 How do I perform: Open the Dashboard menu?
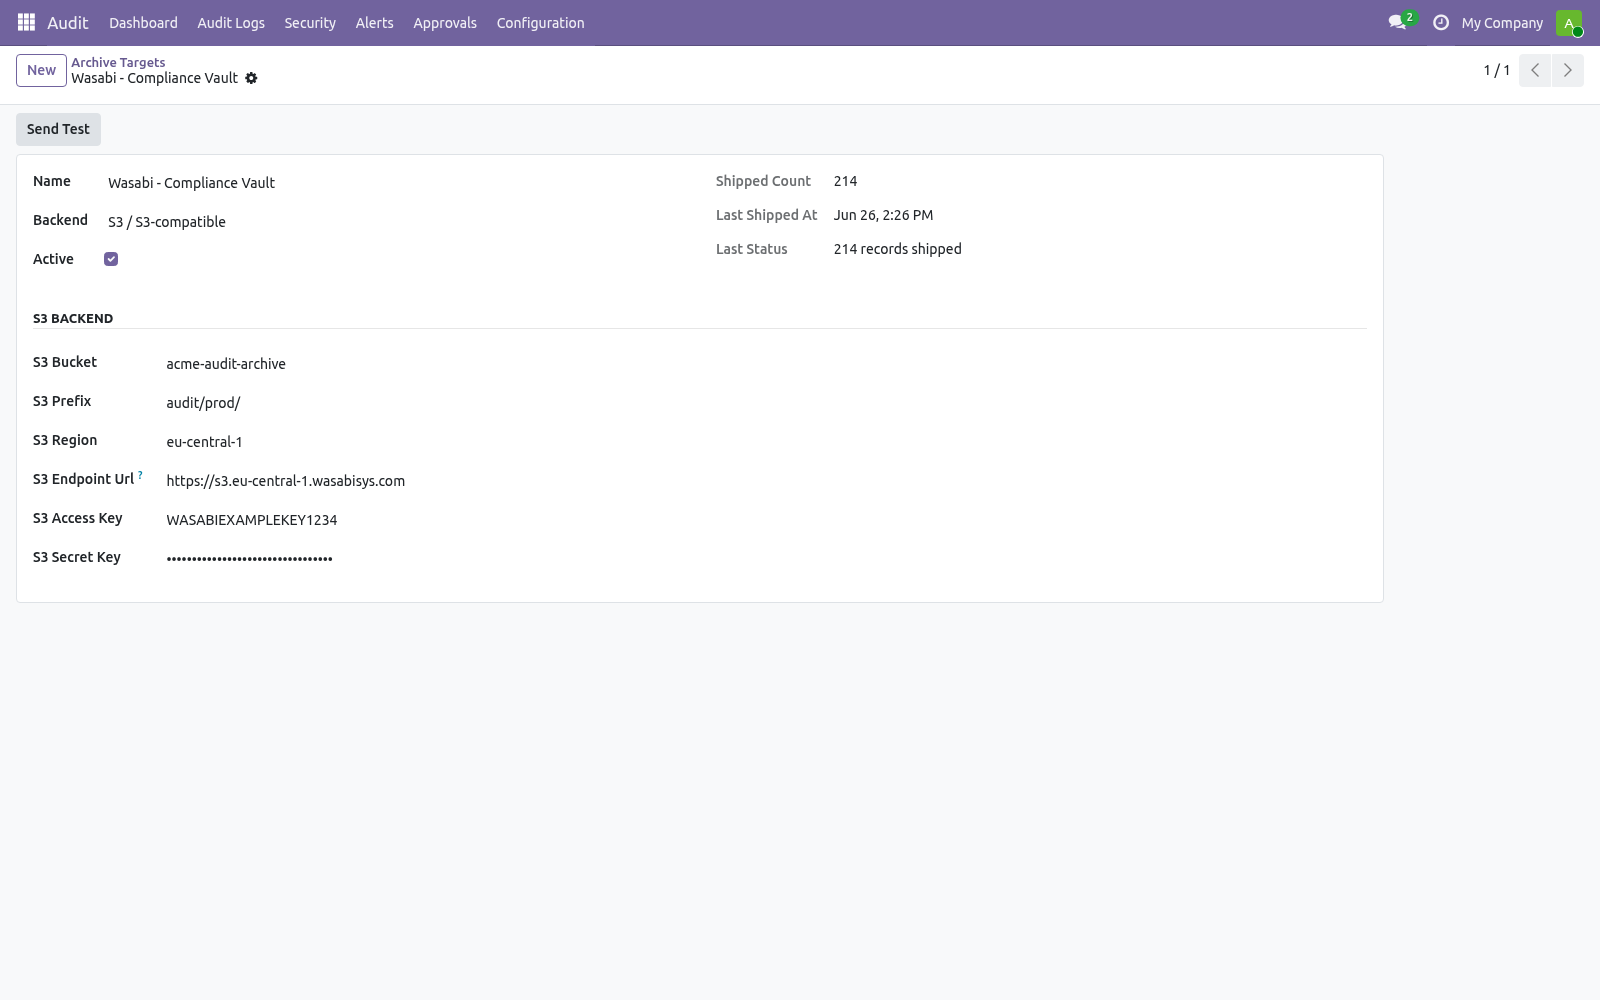coord(143,22)
